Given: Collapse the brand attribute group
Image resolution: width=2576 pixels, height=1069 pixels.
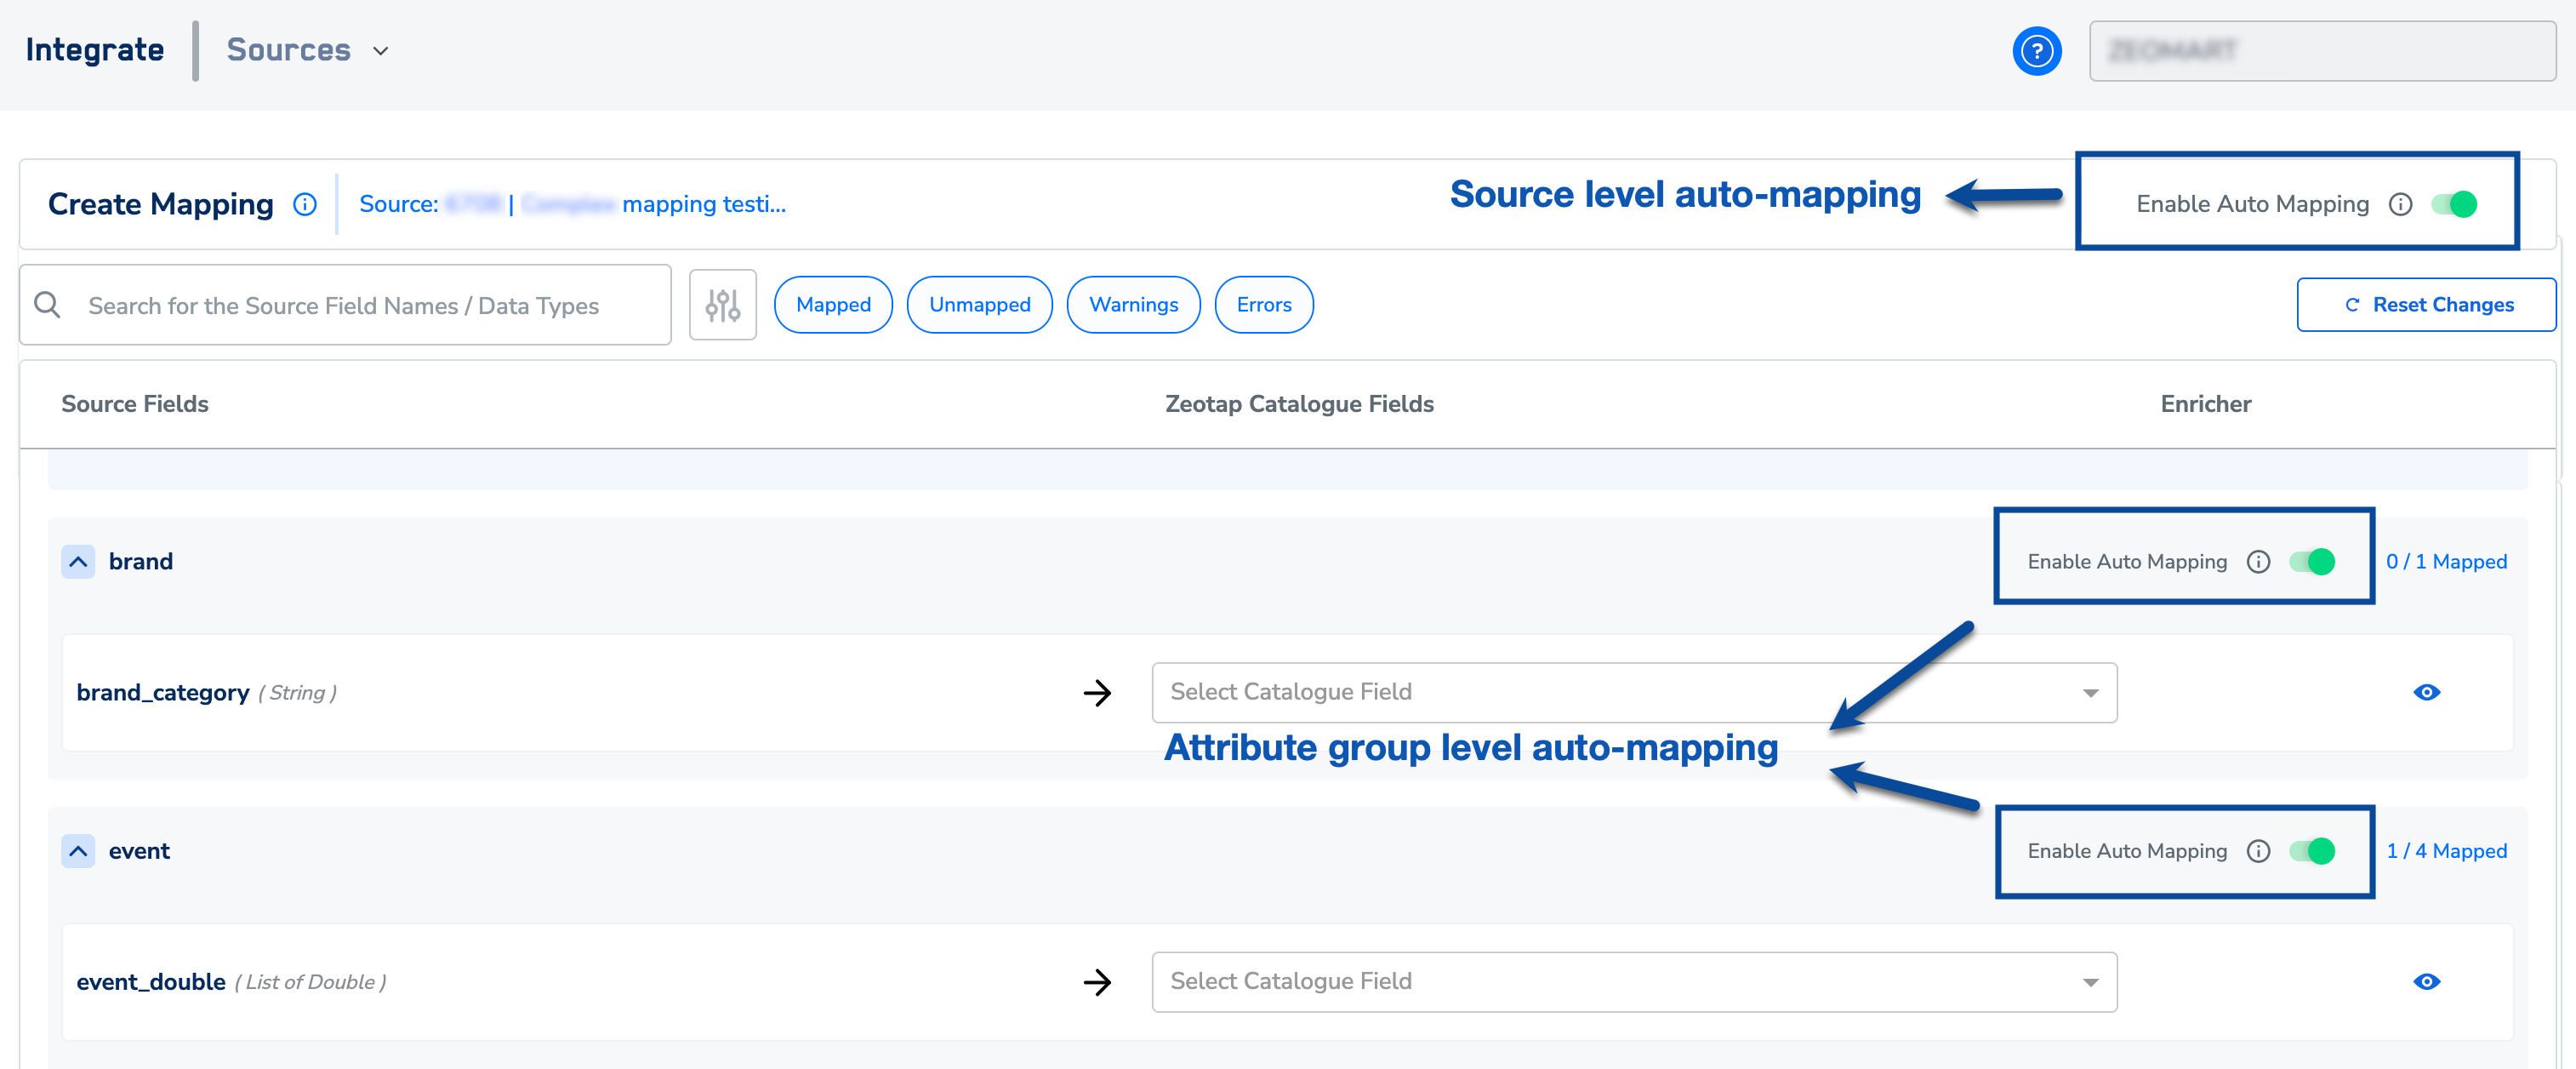Looking at the screenshot, I should click(78, 562).
